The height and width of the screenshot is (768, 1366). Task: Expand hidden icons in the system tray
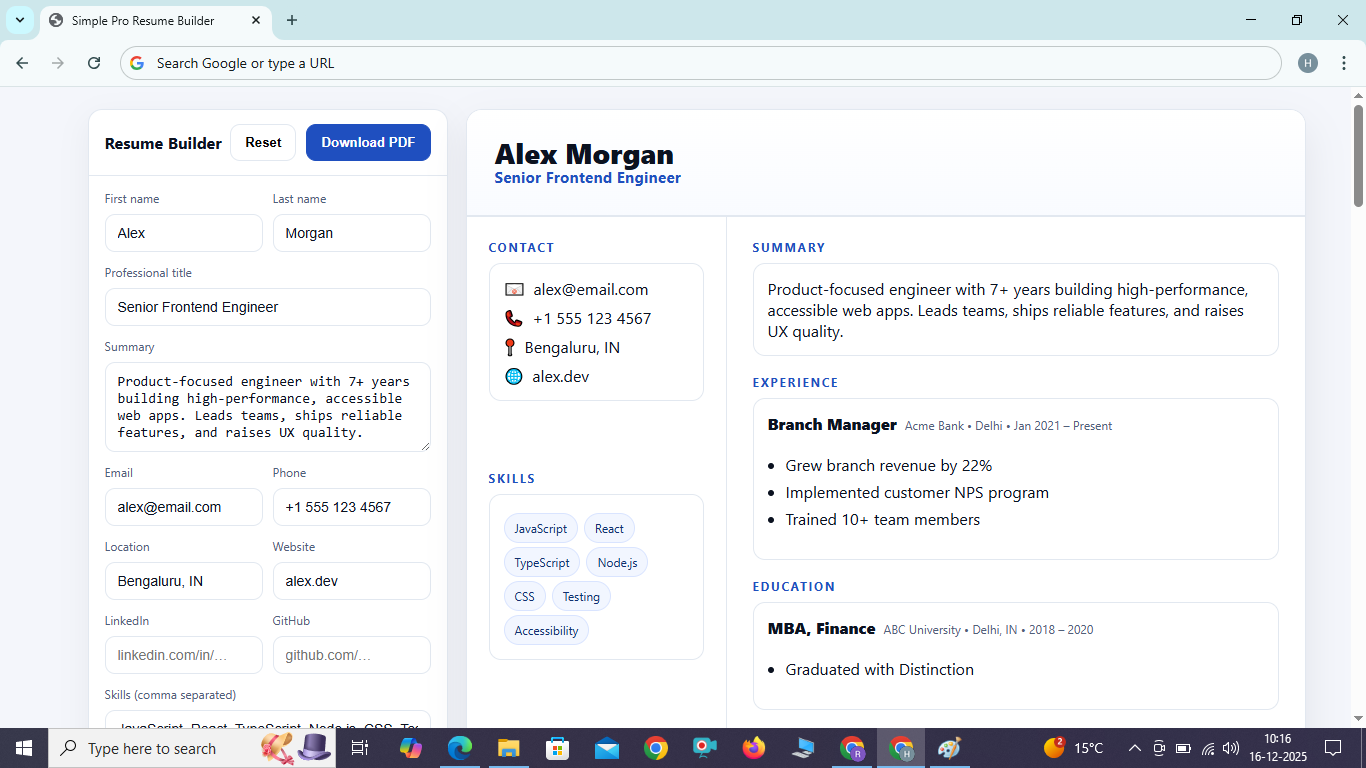point(1134,747)
